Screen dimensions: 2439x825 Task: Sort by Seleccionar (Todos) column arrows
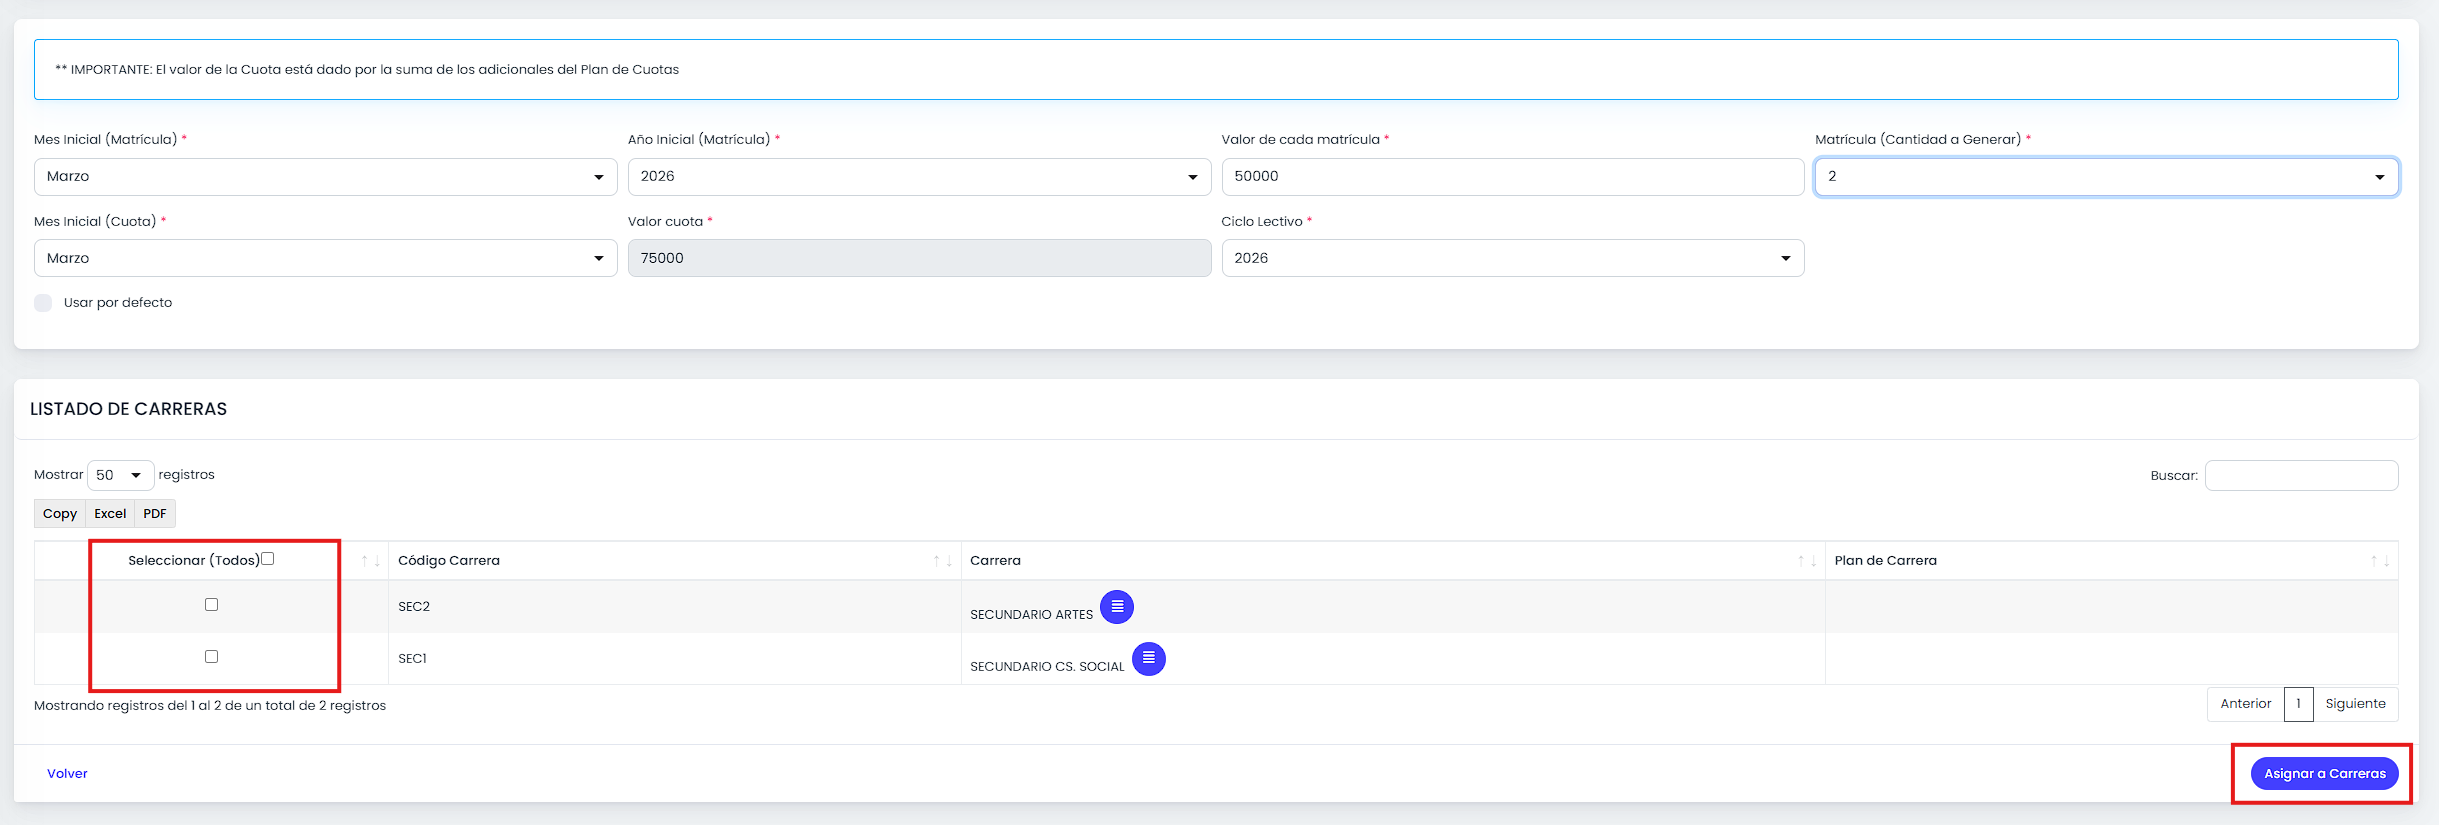pyautogui.click(x=370, y=561)
